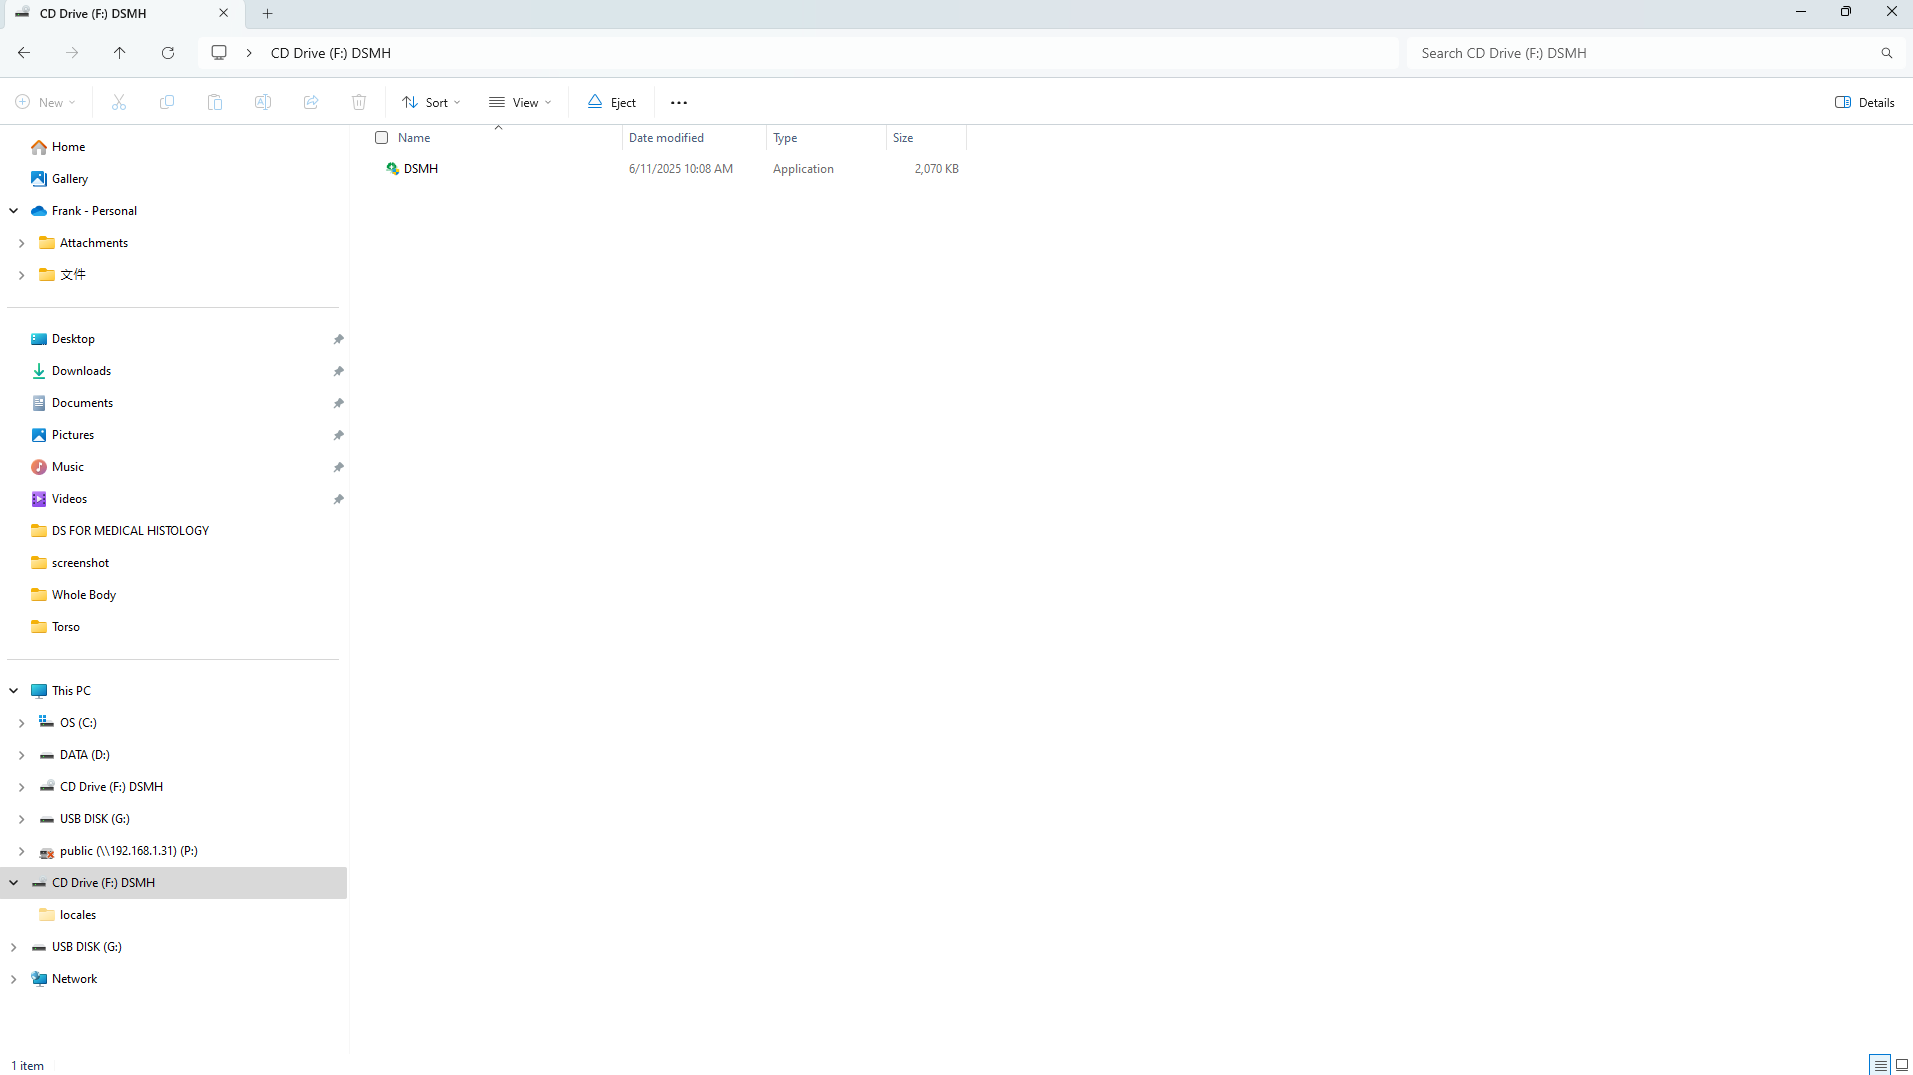Select the details list view icon
The image size is (1913, 1075).
(1880, 1065)
